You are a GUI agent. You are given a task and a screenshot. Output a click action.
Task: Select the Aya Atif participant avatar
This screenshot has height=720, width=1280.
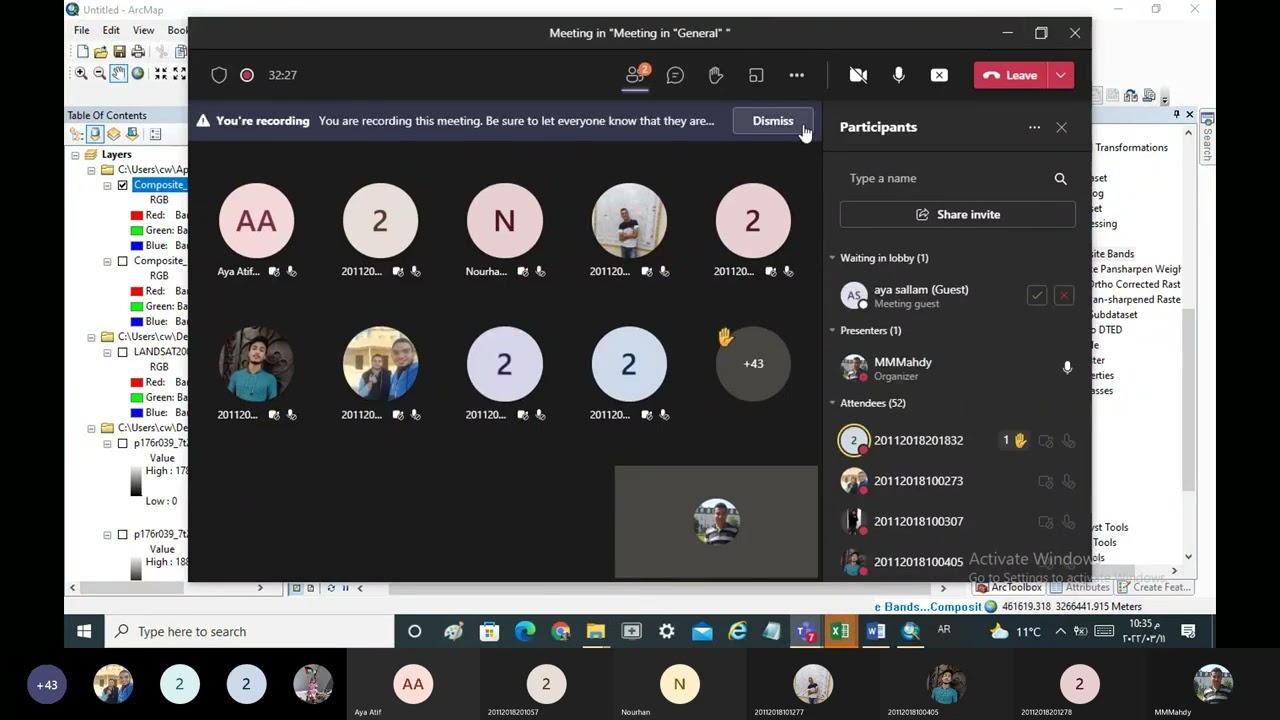(256, 221)
